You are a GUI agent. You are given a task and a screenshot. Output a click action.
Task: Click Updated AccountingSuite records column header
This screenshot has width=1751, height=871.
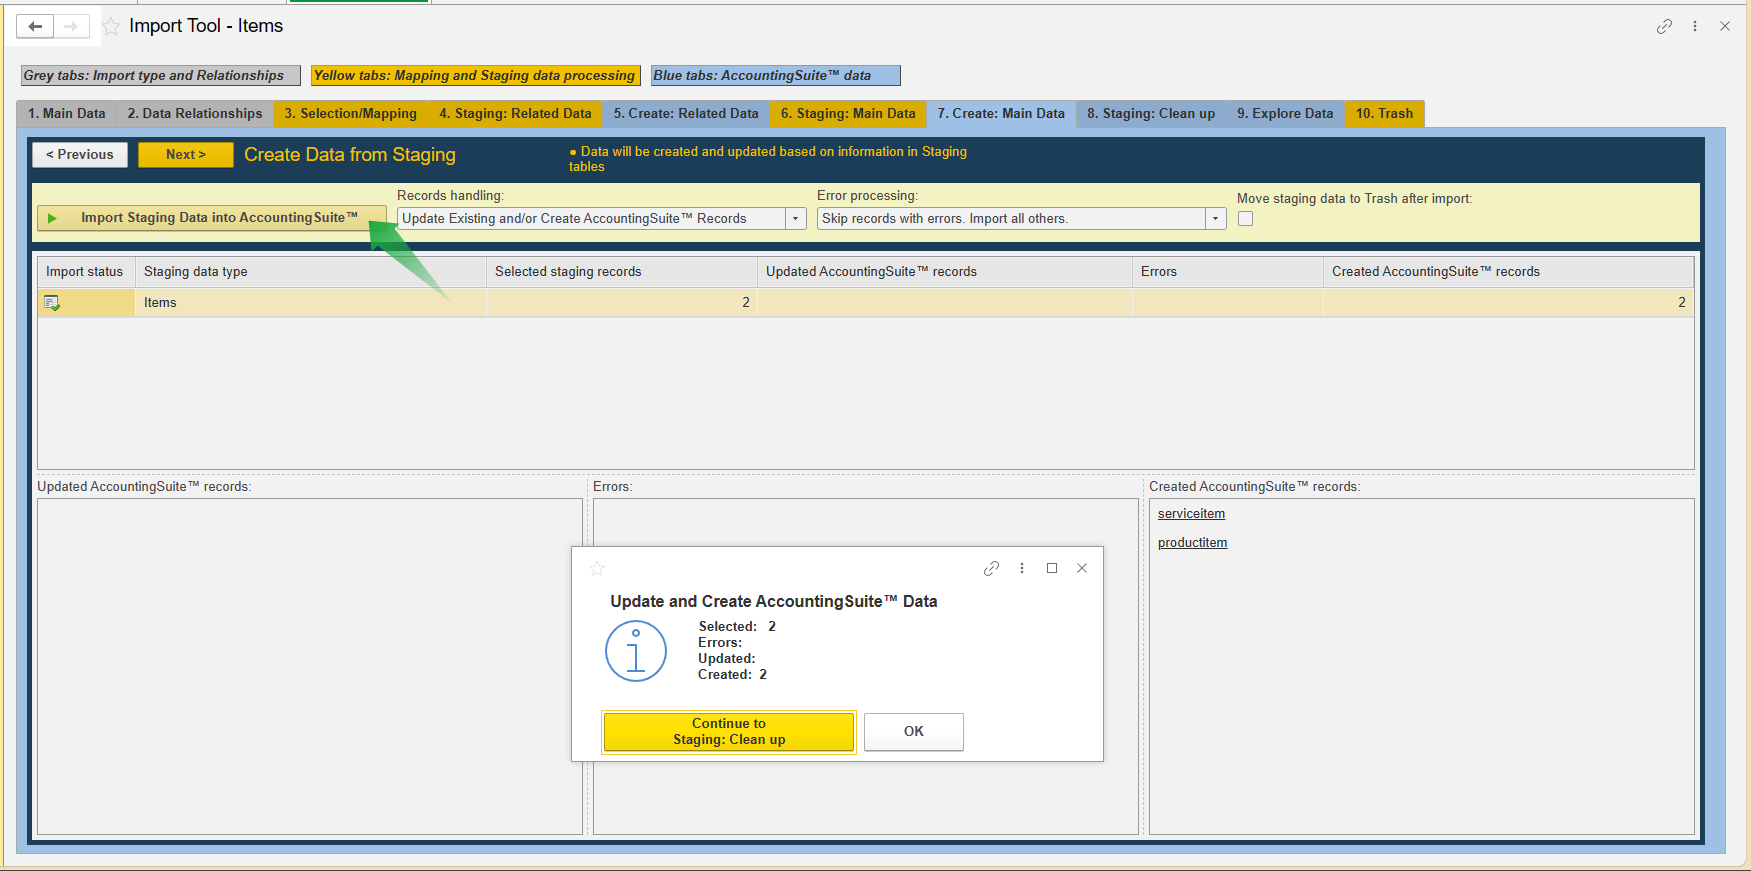pos(945,272)
